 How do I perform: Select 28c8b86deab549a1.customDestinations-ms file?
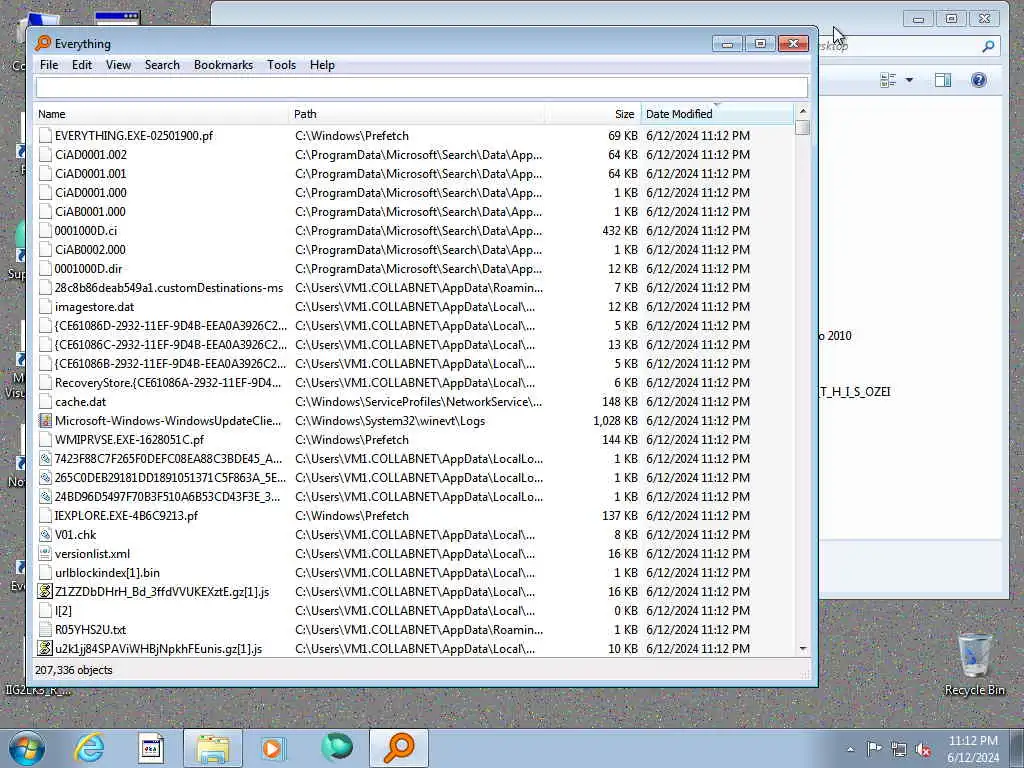169,287
